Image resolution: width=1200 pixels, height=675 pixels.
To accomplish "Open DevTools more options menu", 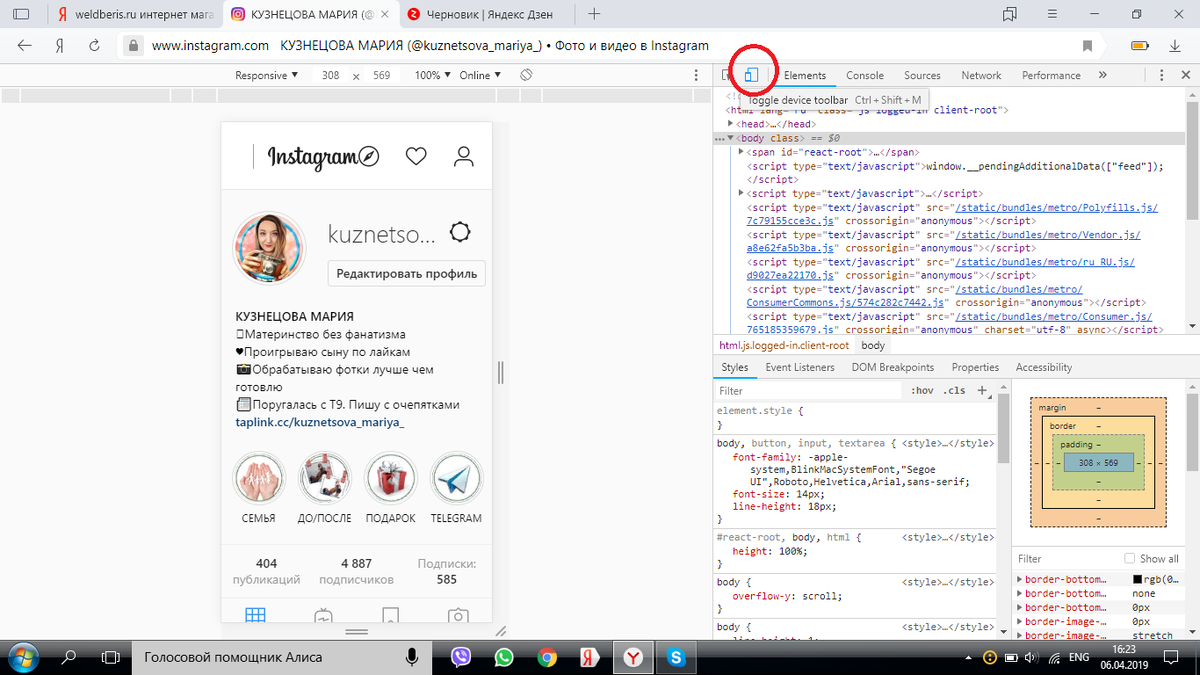I will click(1161, 75).
